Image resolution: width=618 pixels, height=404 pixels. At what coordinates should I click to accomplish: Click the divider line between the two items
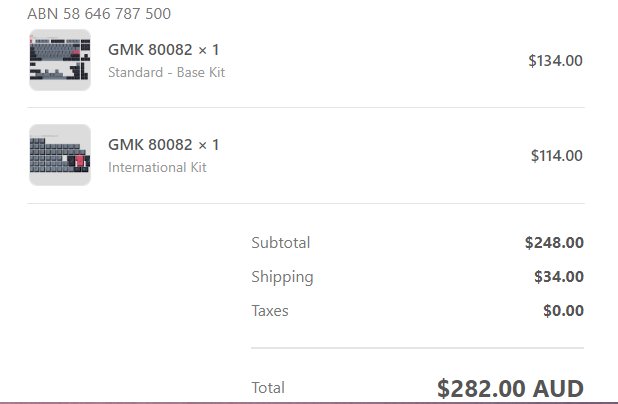pyautogui.click(x=306, y=107)
